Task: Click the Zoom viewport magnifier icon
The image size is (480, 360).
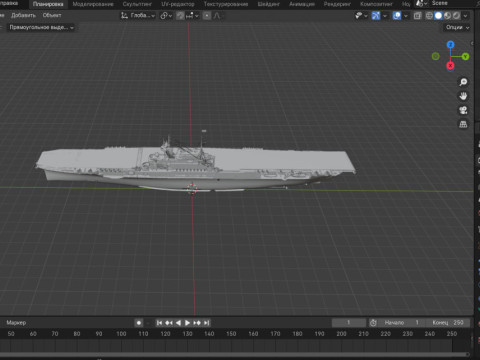Action: tap(463, 82)
